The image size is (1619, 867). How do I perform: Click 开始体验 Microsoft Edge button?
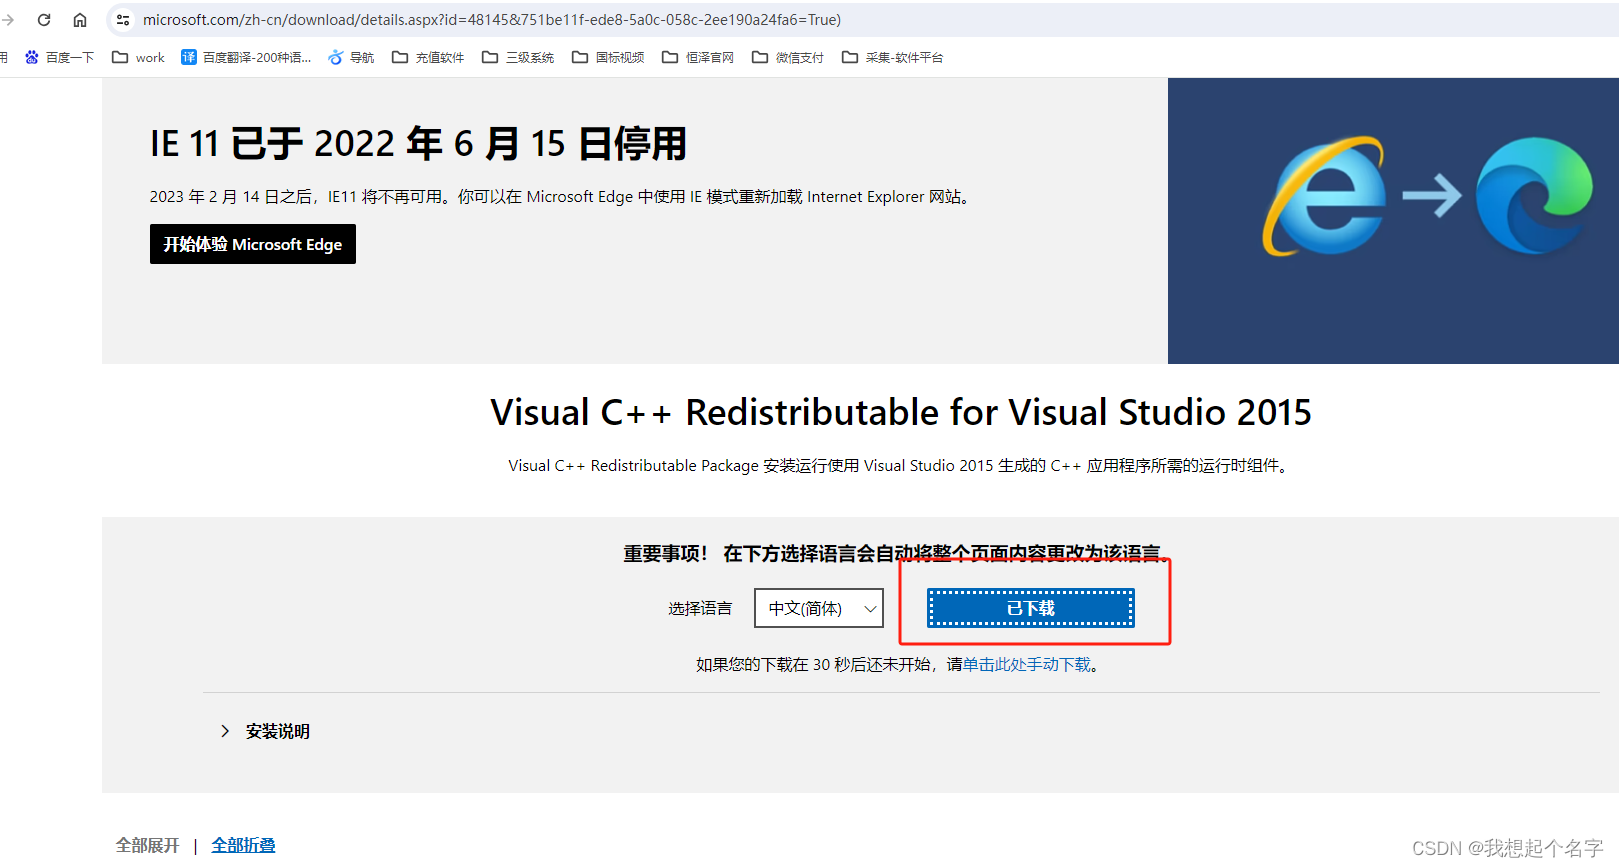[253, 244]
